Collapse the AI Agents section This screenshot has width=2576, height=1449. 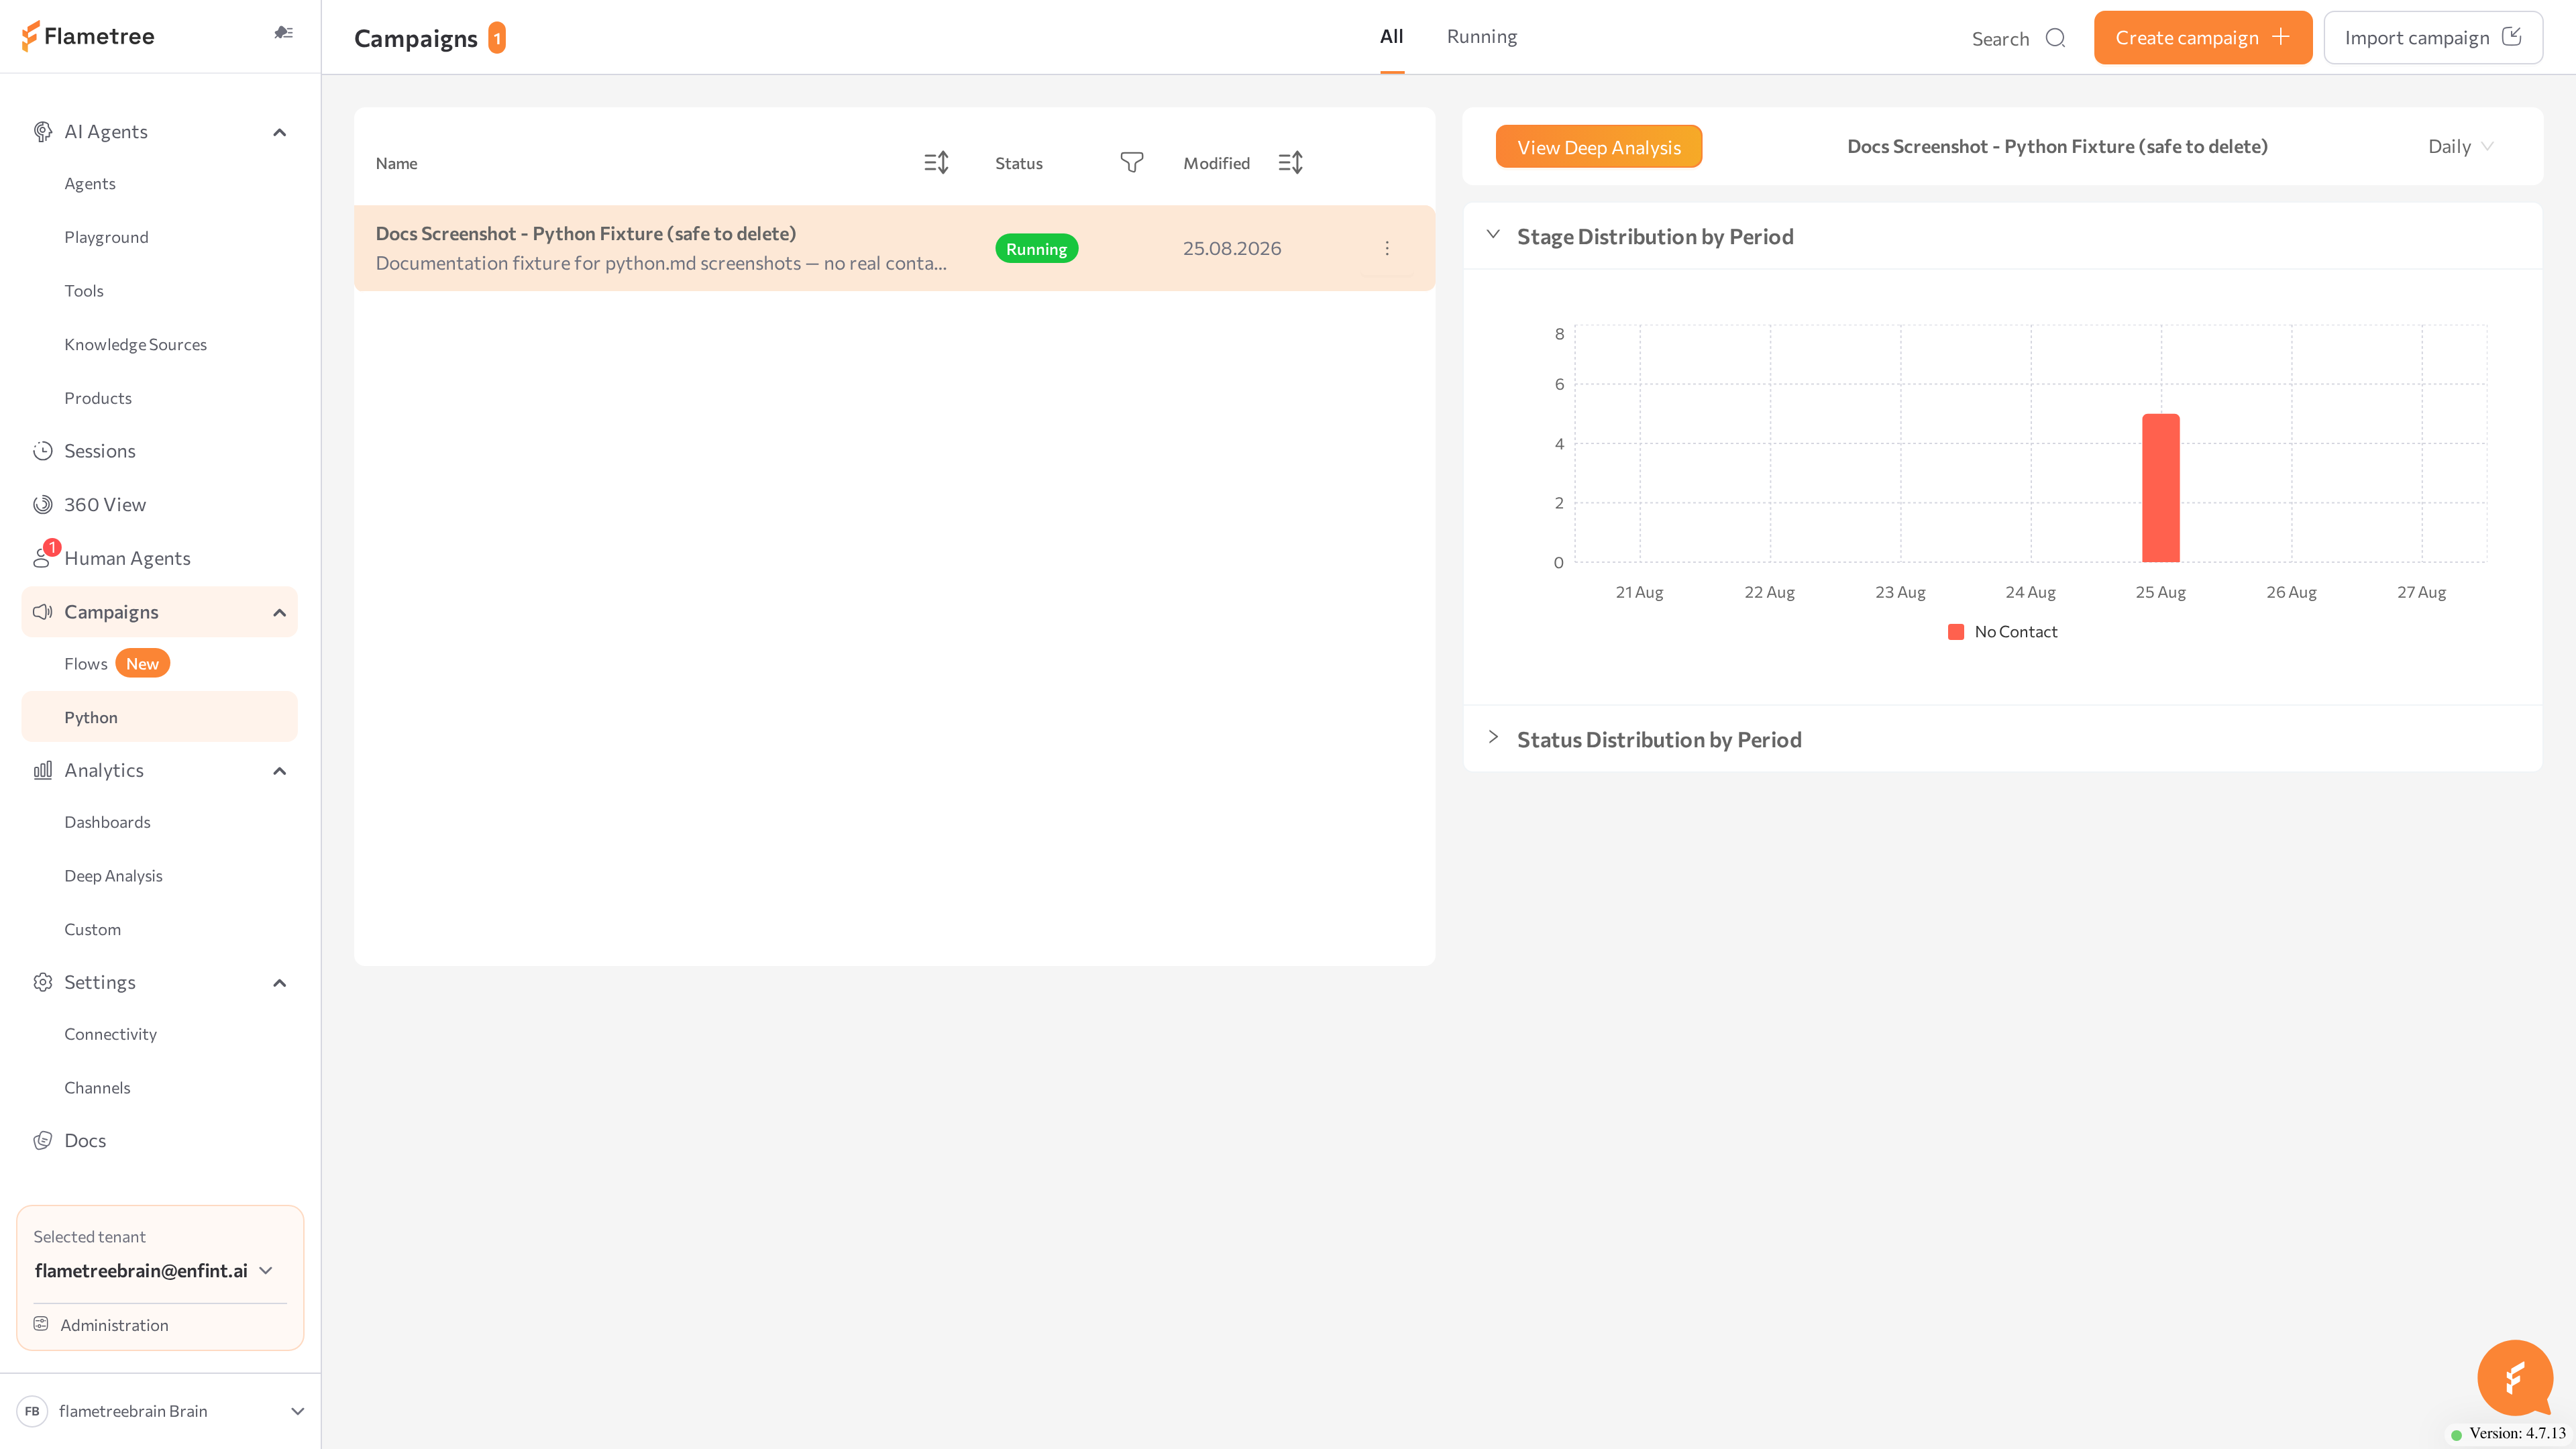coord(280,132)
